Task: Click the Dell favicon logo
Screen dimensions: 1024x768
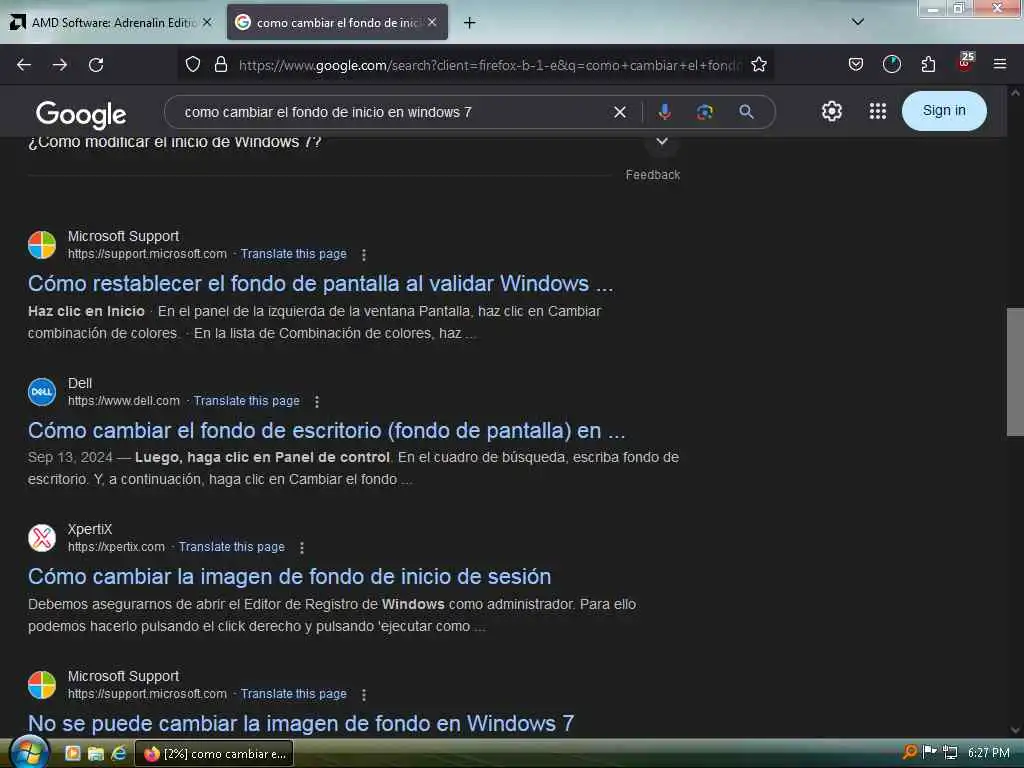Action: [42, 392]
